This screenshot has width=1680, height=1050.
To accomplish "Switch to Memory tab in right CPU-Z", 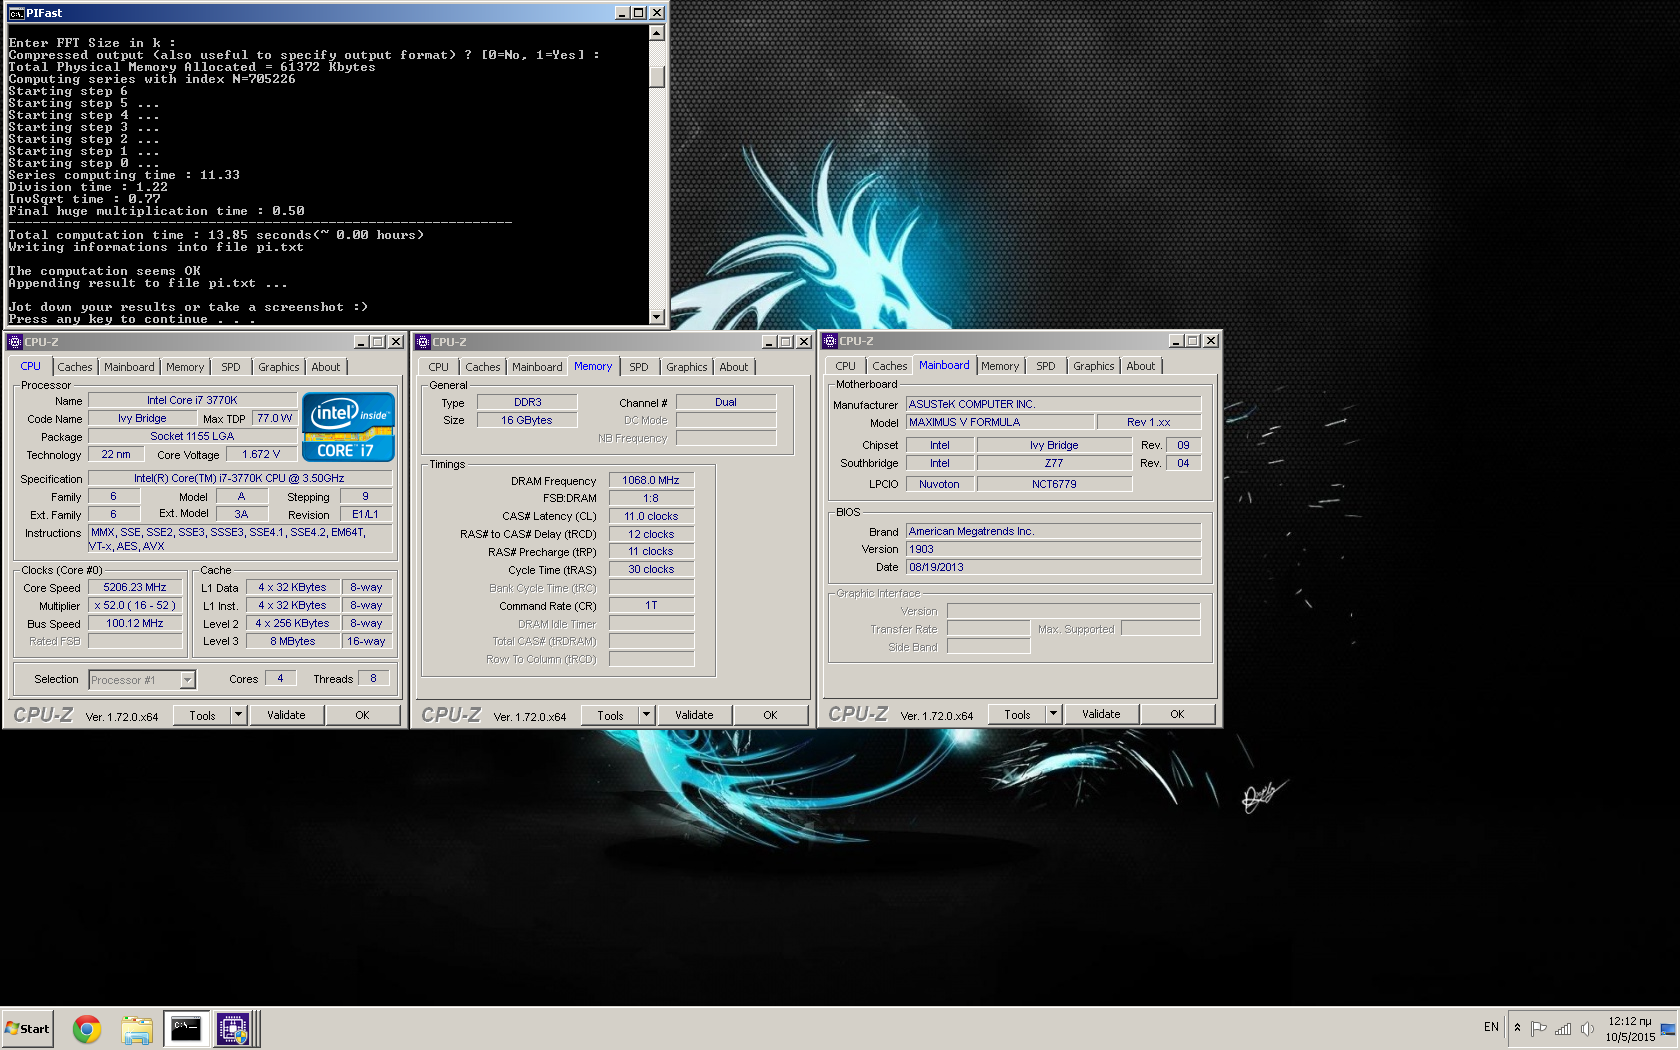I will click(x=1000, y=366).
